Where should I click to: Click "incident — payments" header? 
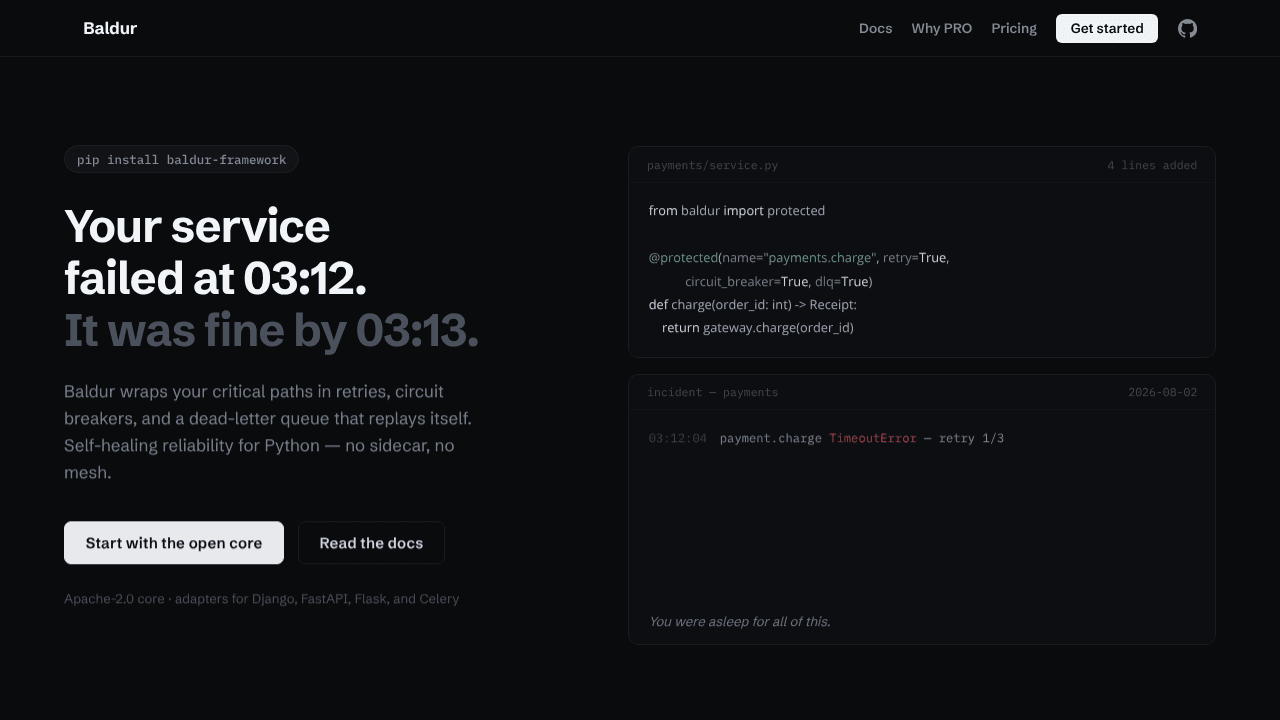pyautogui.click(x=712, y=392)
